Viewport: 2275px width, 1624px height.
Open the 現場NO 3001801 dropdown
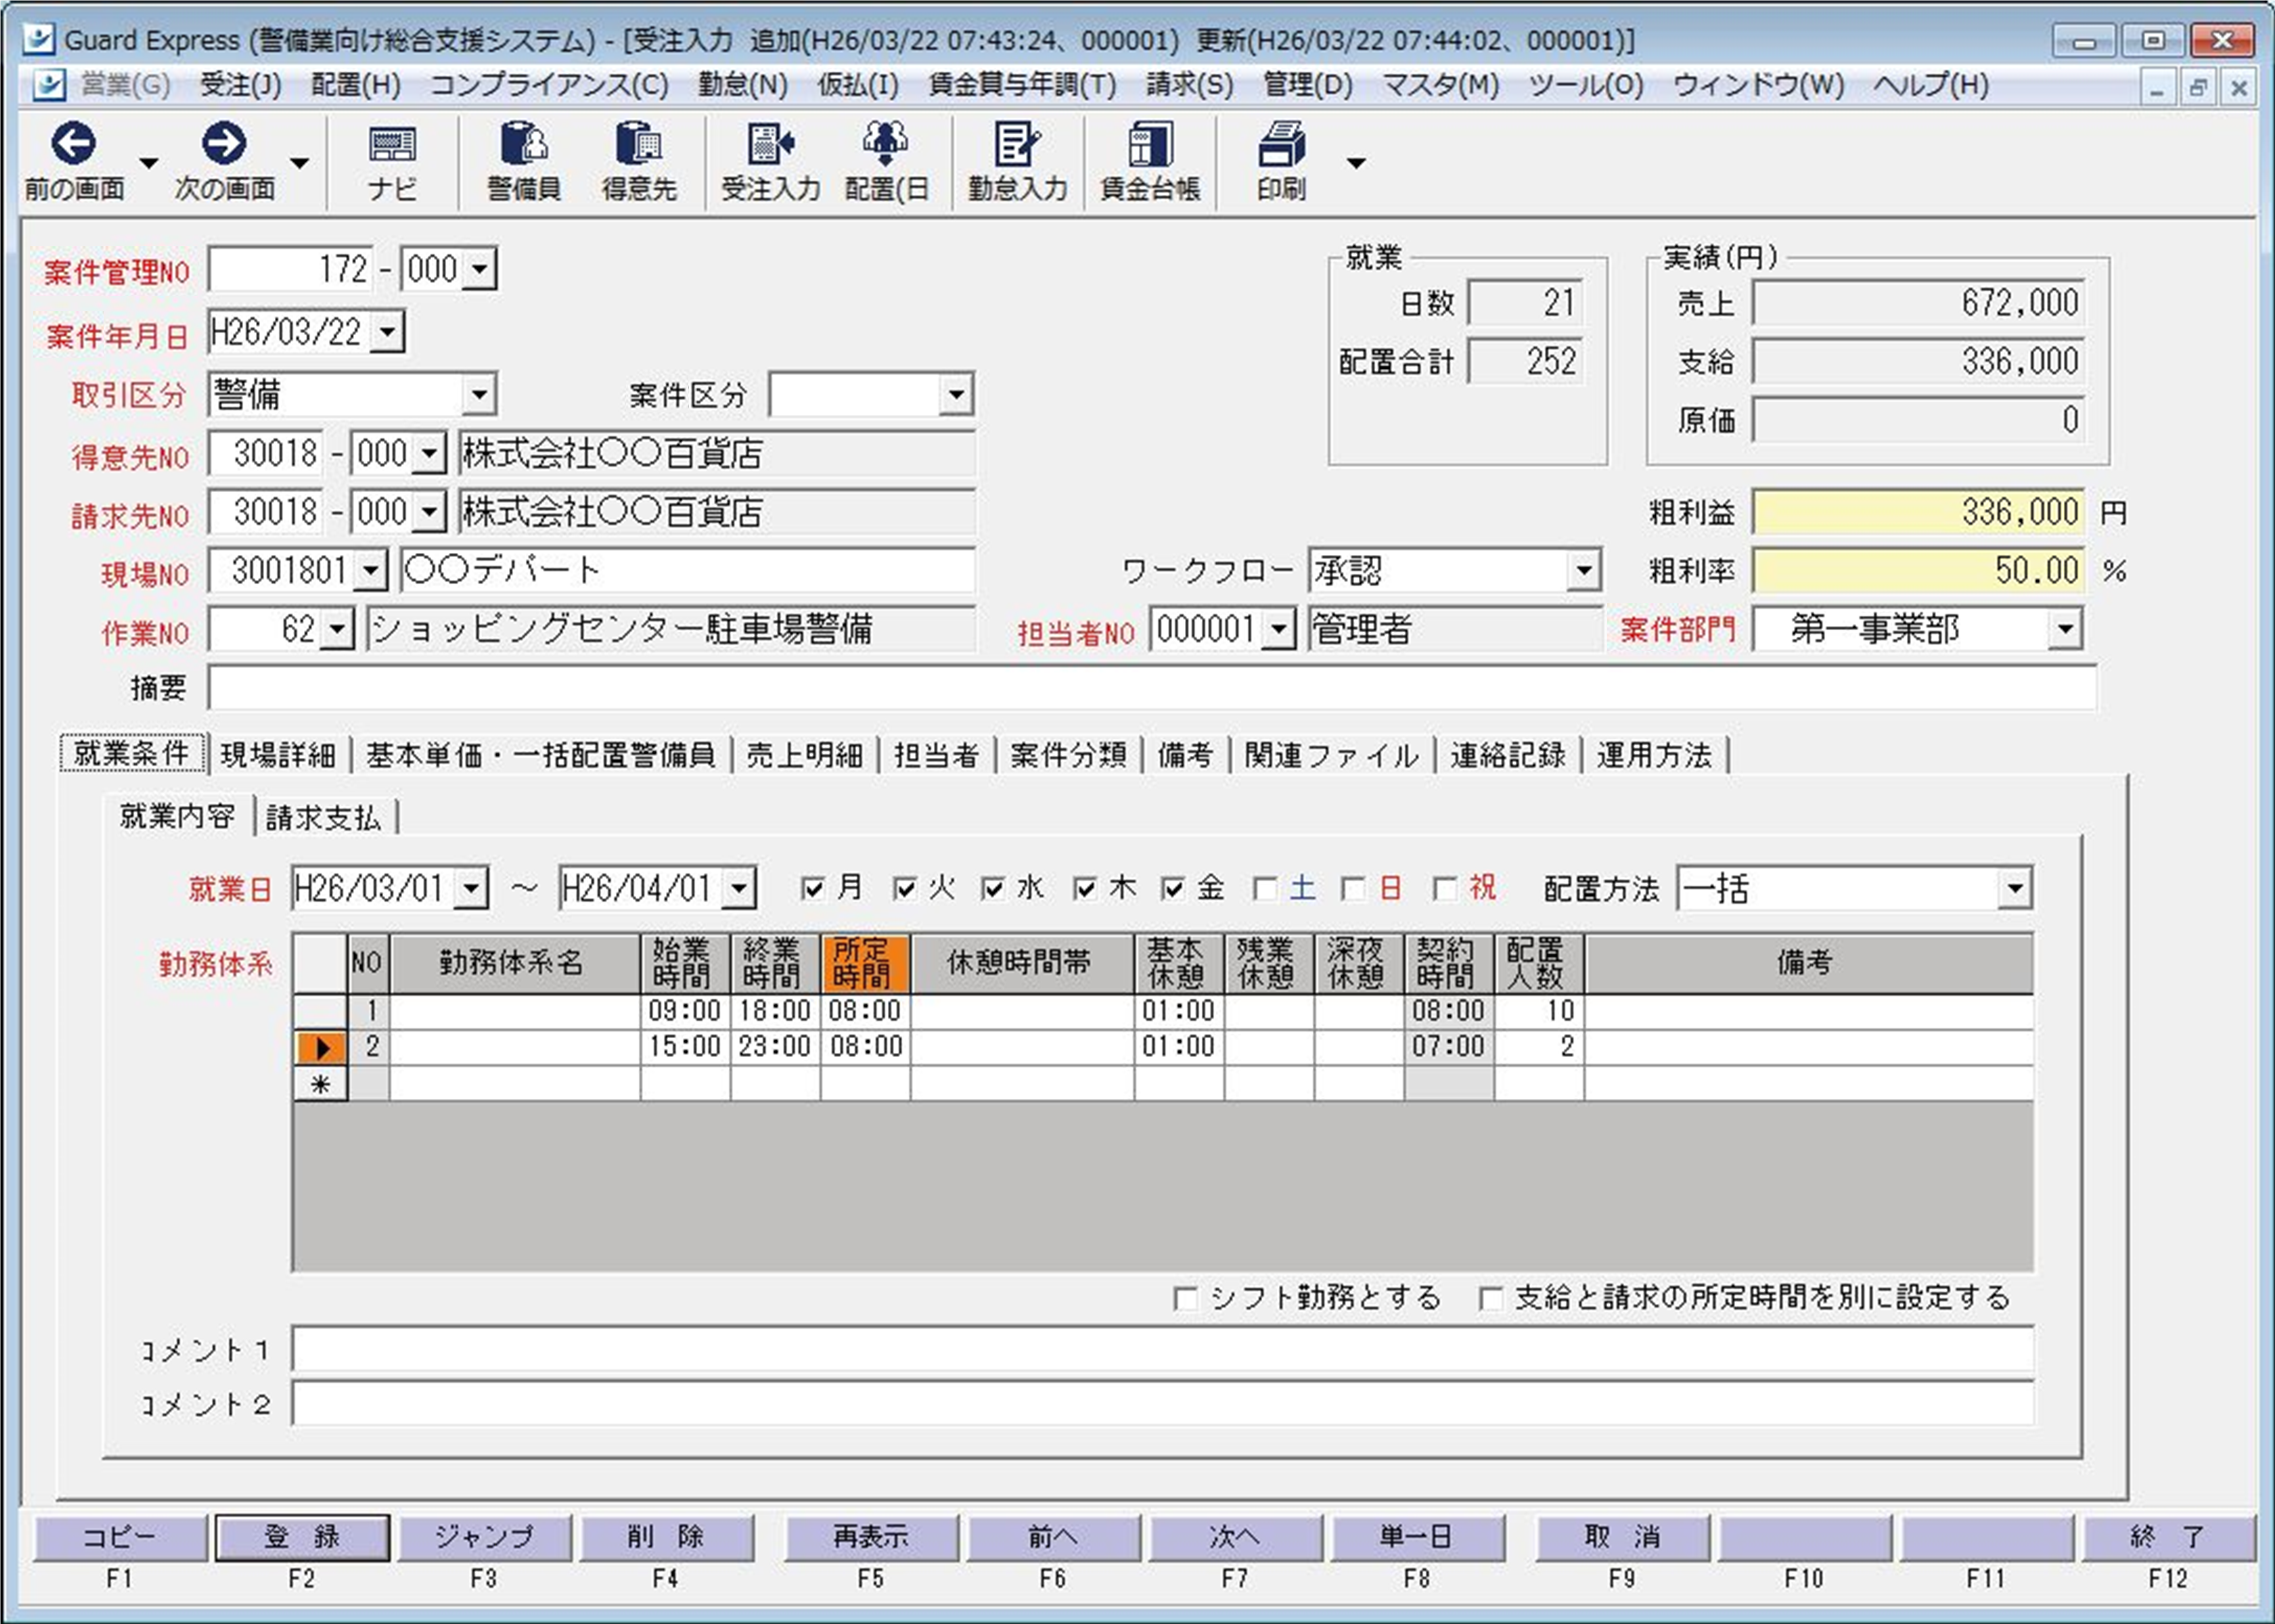coord(371,571)
